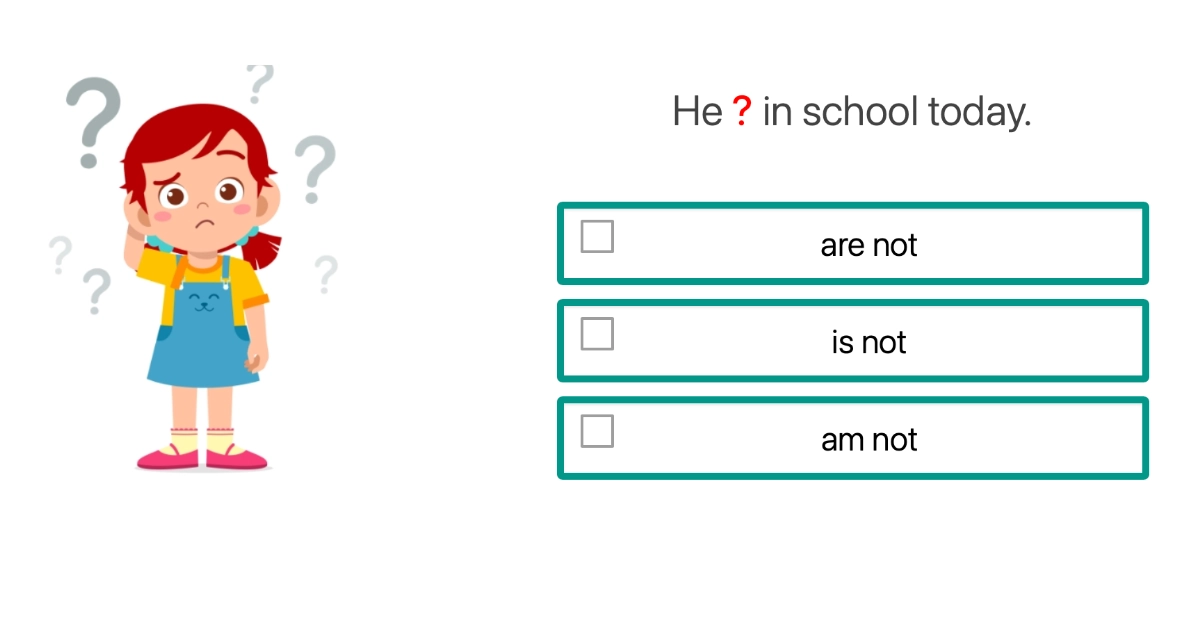
Task: Click the checkbox inside the middle answer row
Action: tap(597, 334)
